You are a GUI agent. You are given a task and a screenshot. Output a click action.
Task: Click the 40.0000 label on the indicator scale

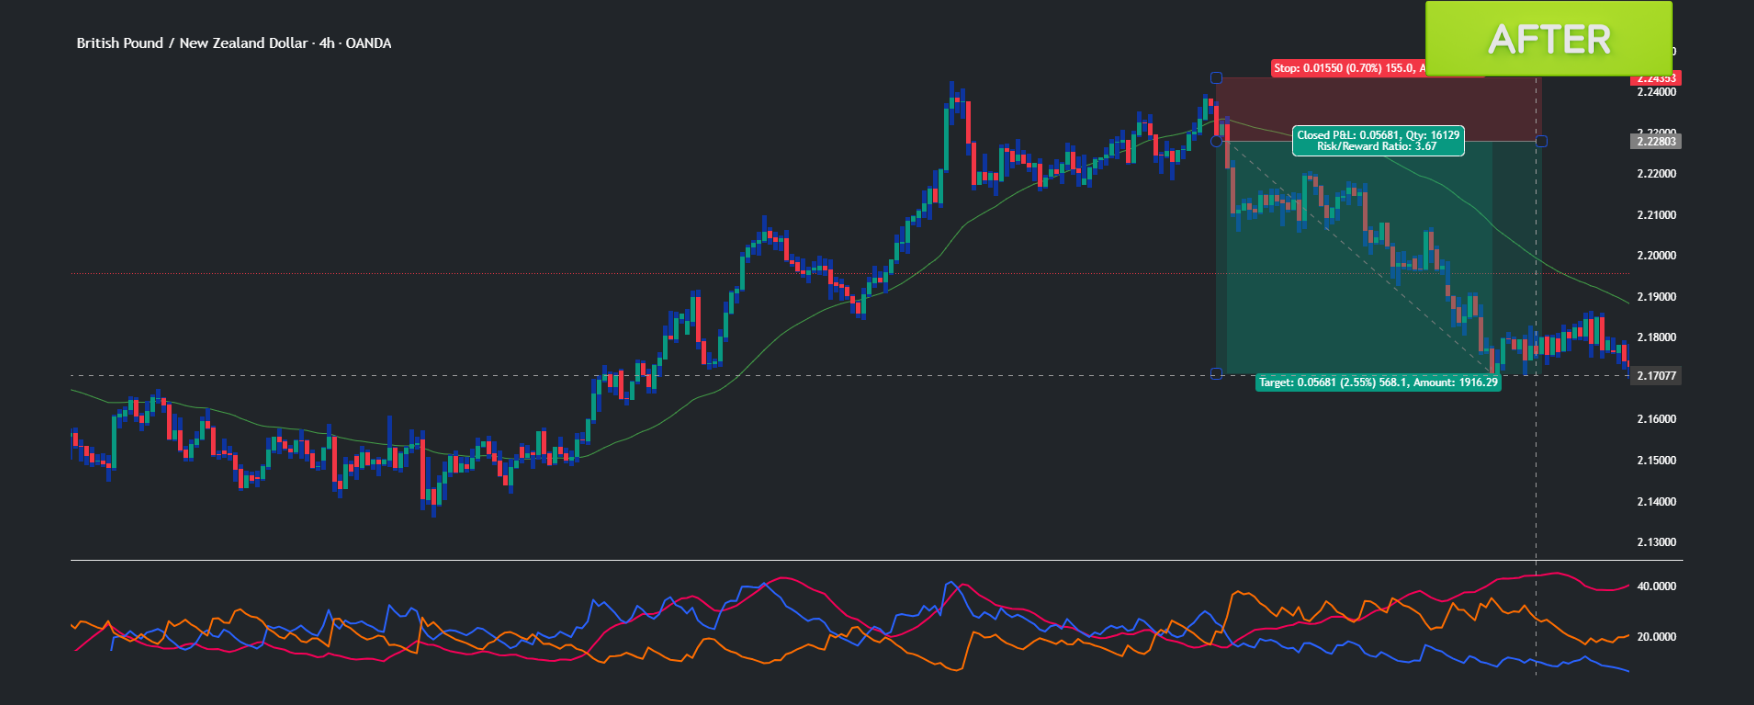1656,586
